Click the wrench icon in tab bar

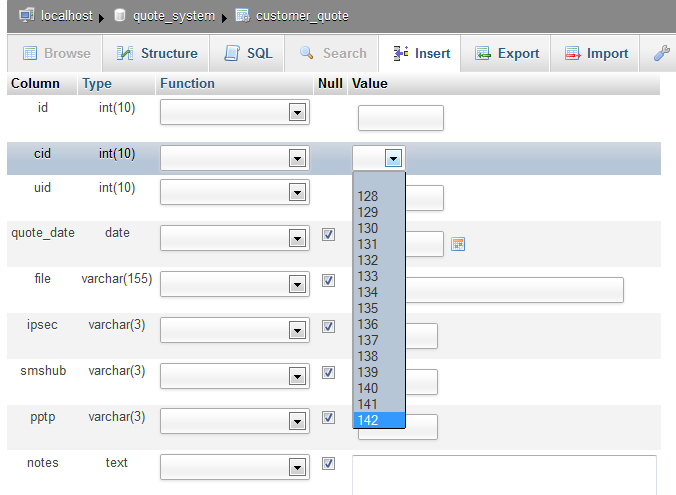tap(662, 54)
